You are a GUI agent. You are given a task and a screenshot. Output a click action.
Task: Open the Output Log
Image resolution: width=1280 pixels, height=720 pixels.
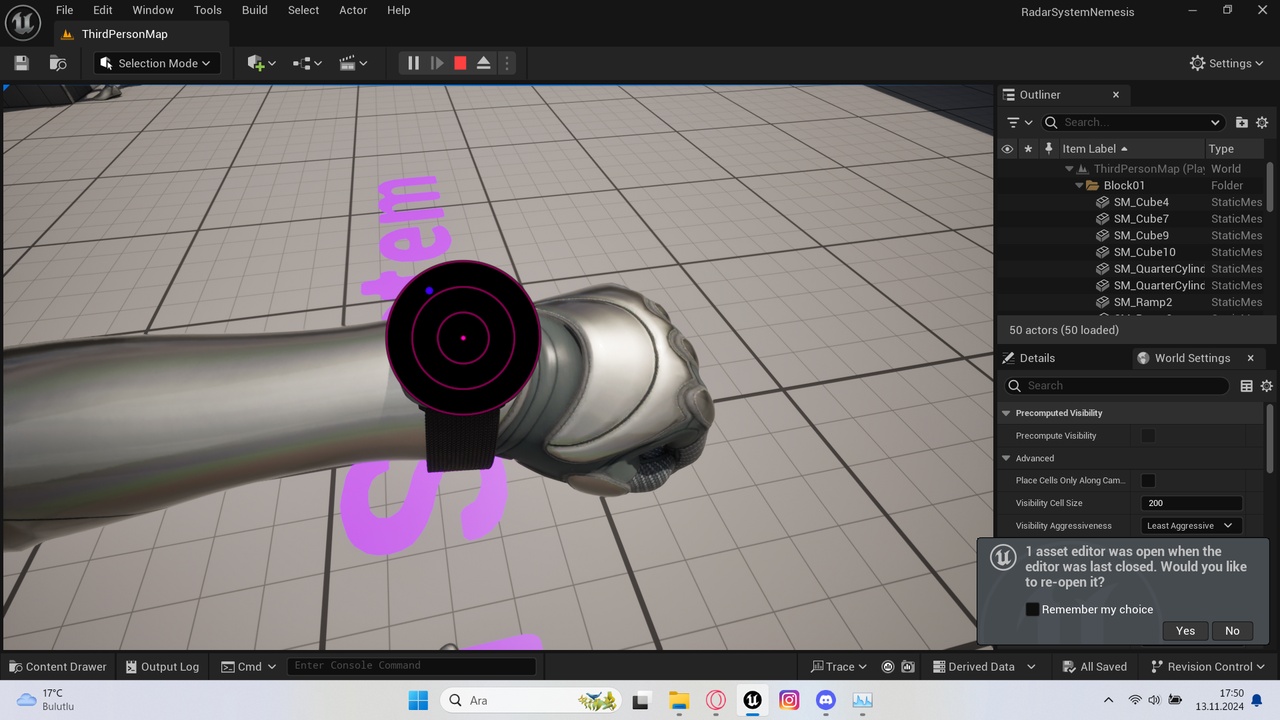pyautogui.click(x=163, y=666)
